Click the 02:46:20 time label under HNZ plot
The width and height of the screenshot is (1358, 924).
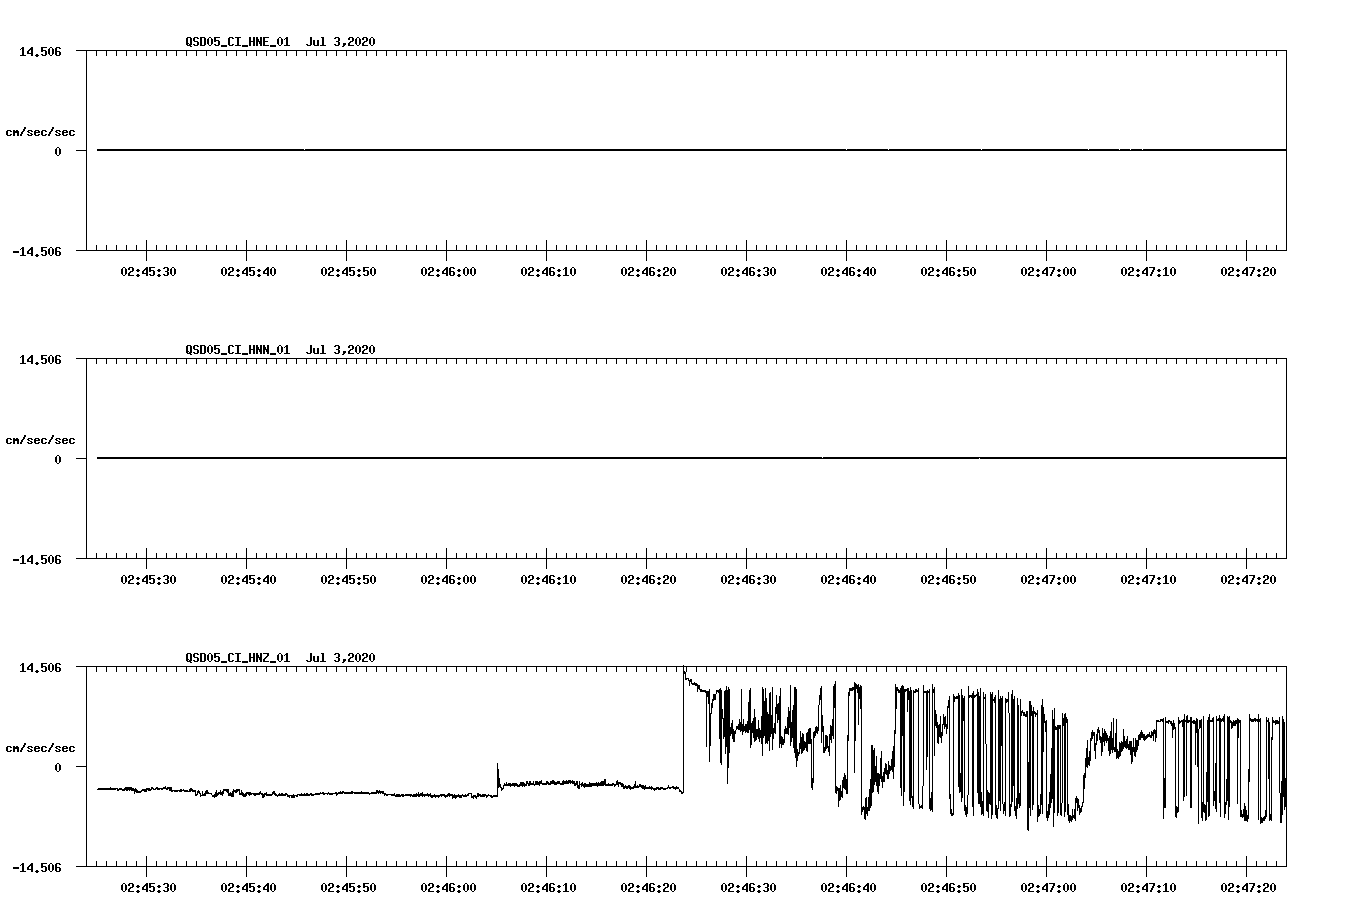pyautogui.click(x=648, y=887)
